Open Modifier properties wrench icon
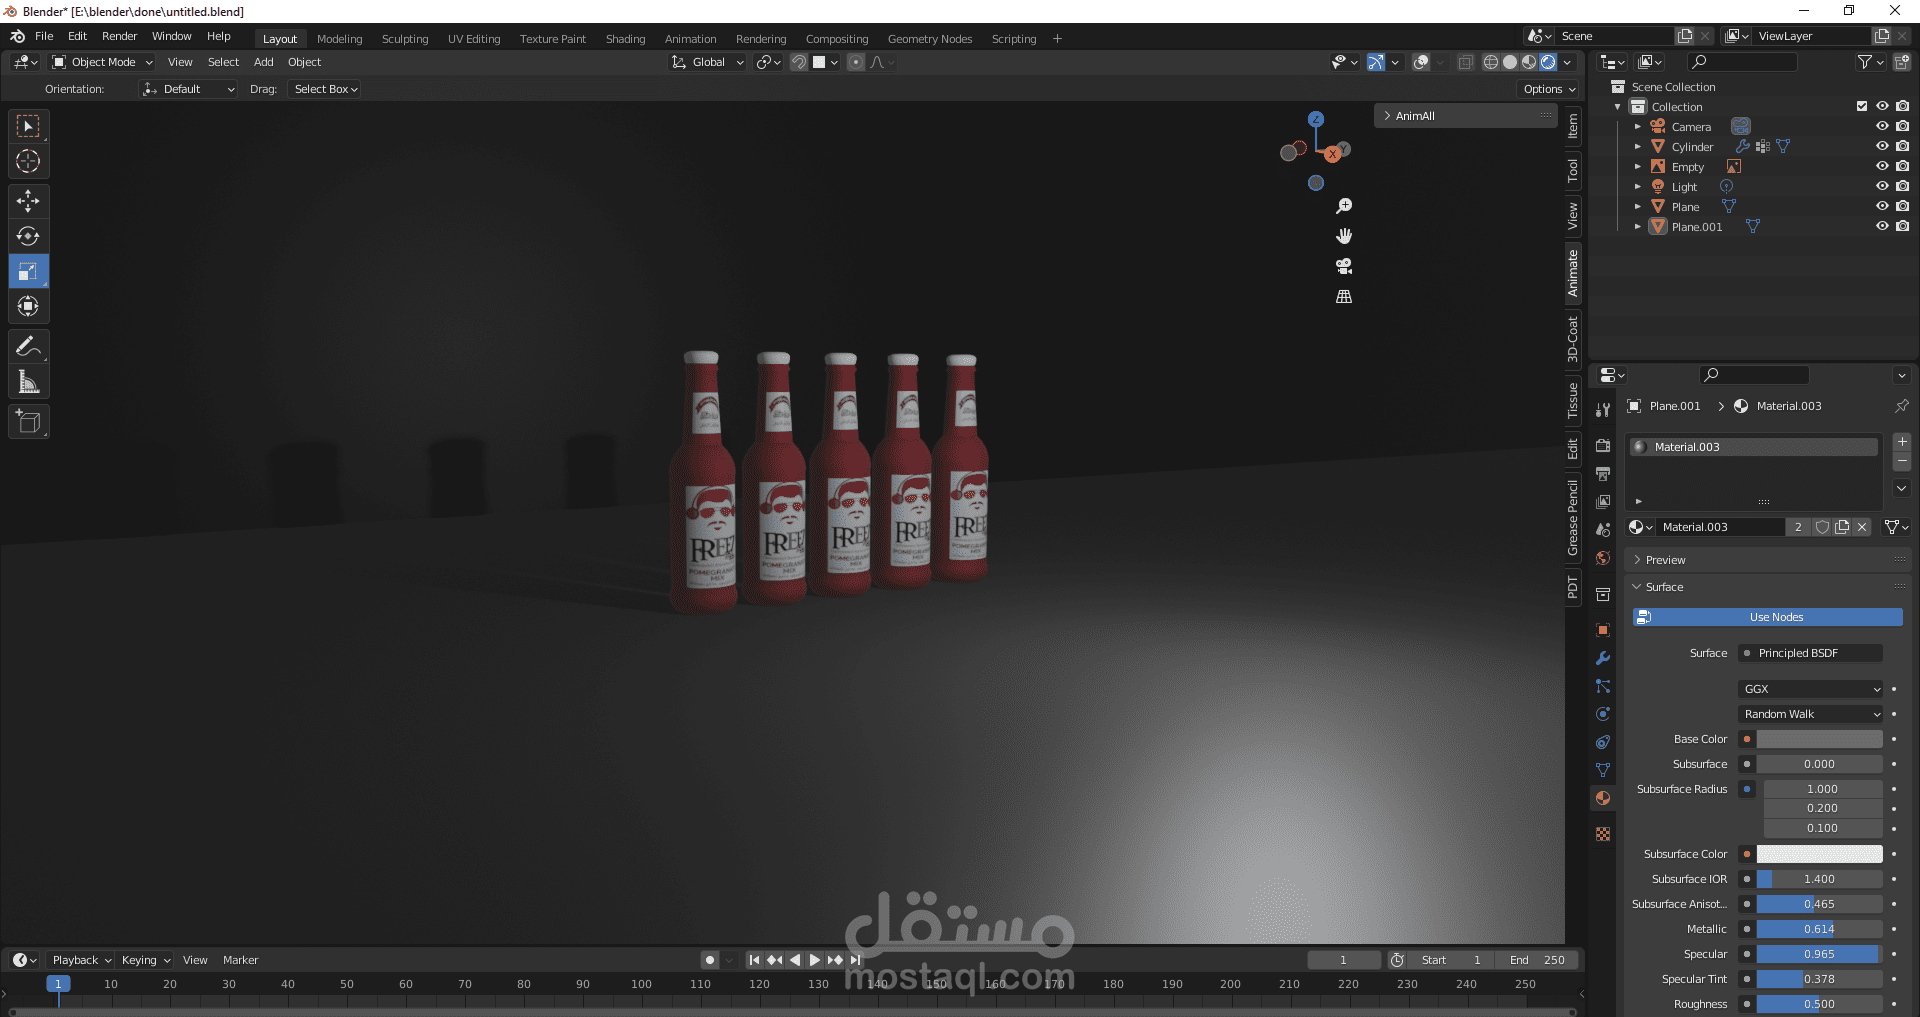Viewport: 1920px width, 1017px height. pos(1603,658)
